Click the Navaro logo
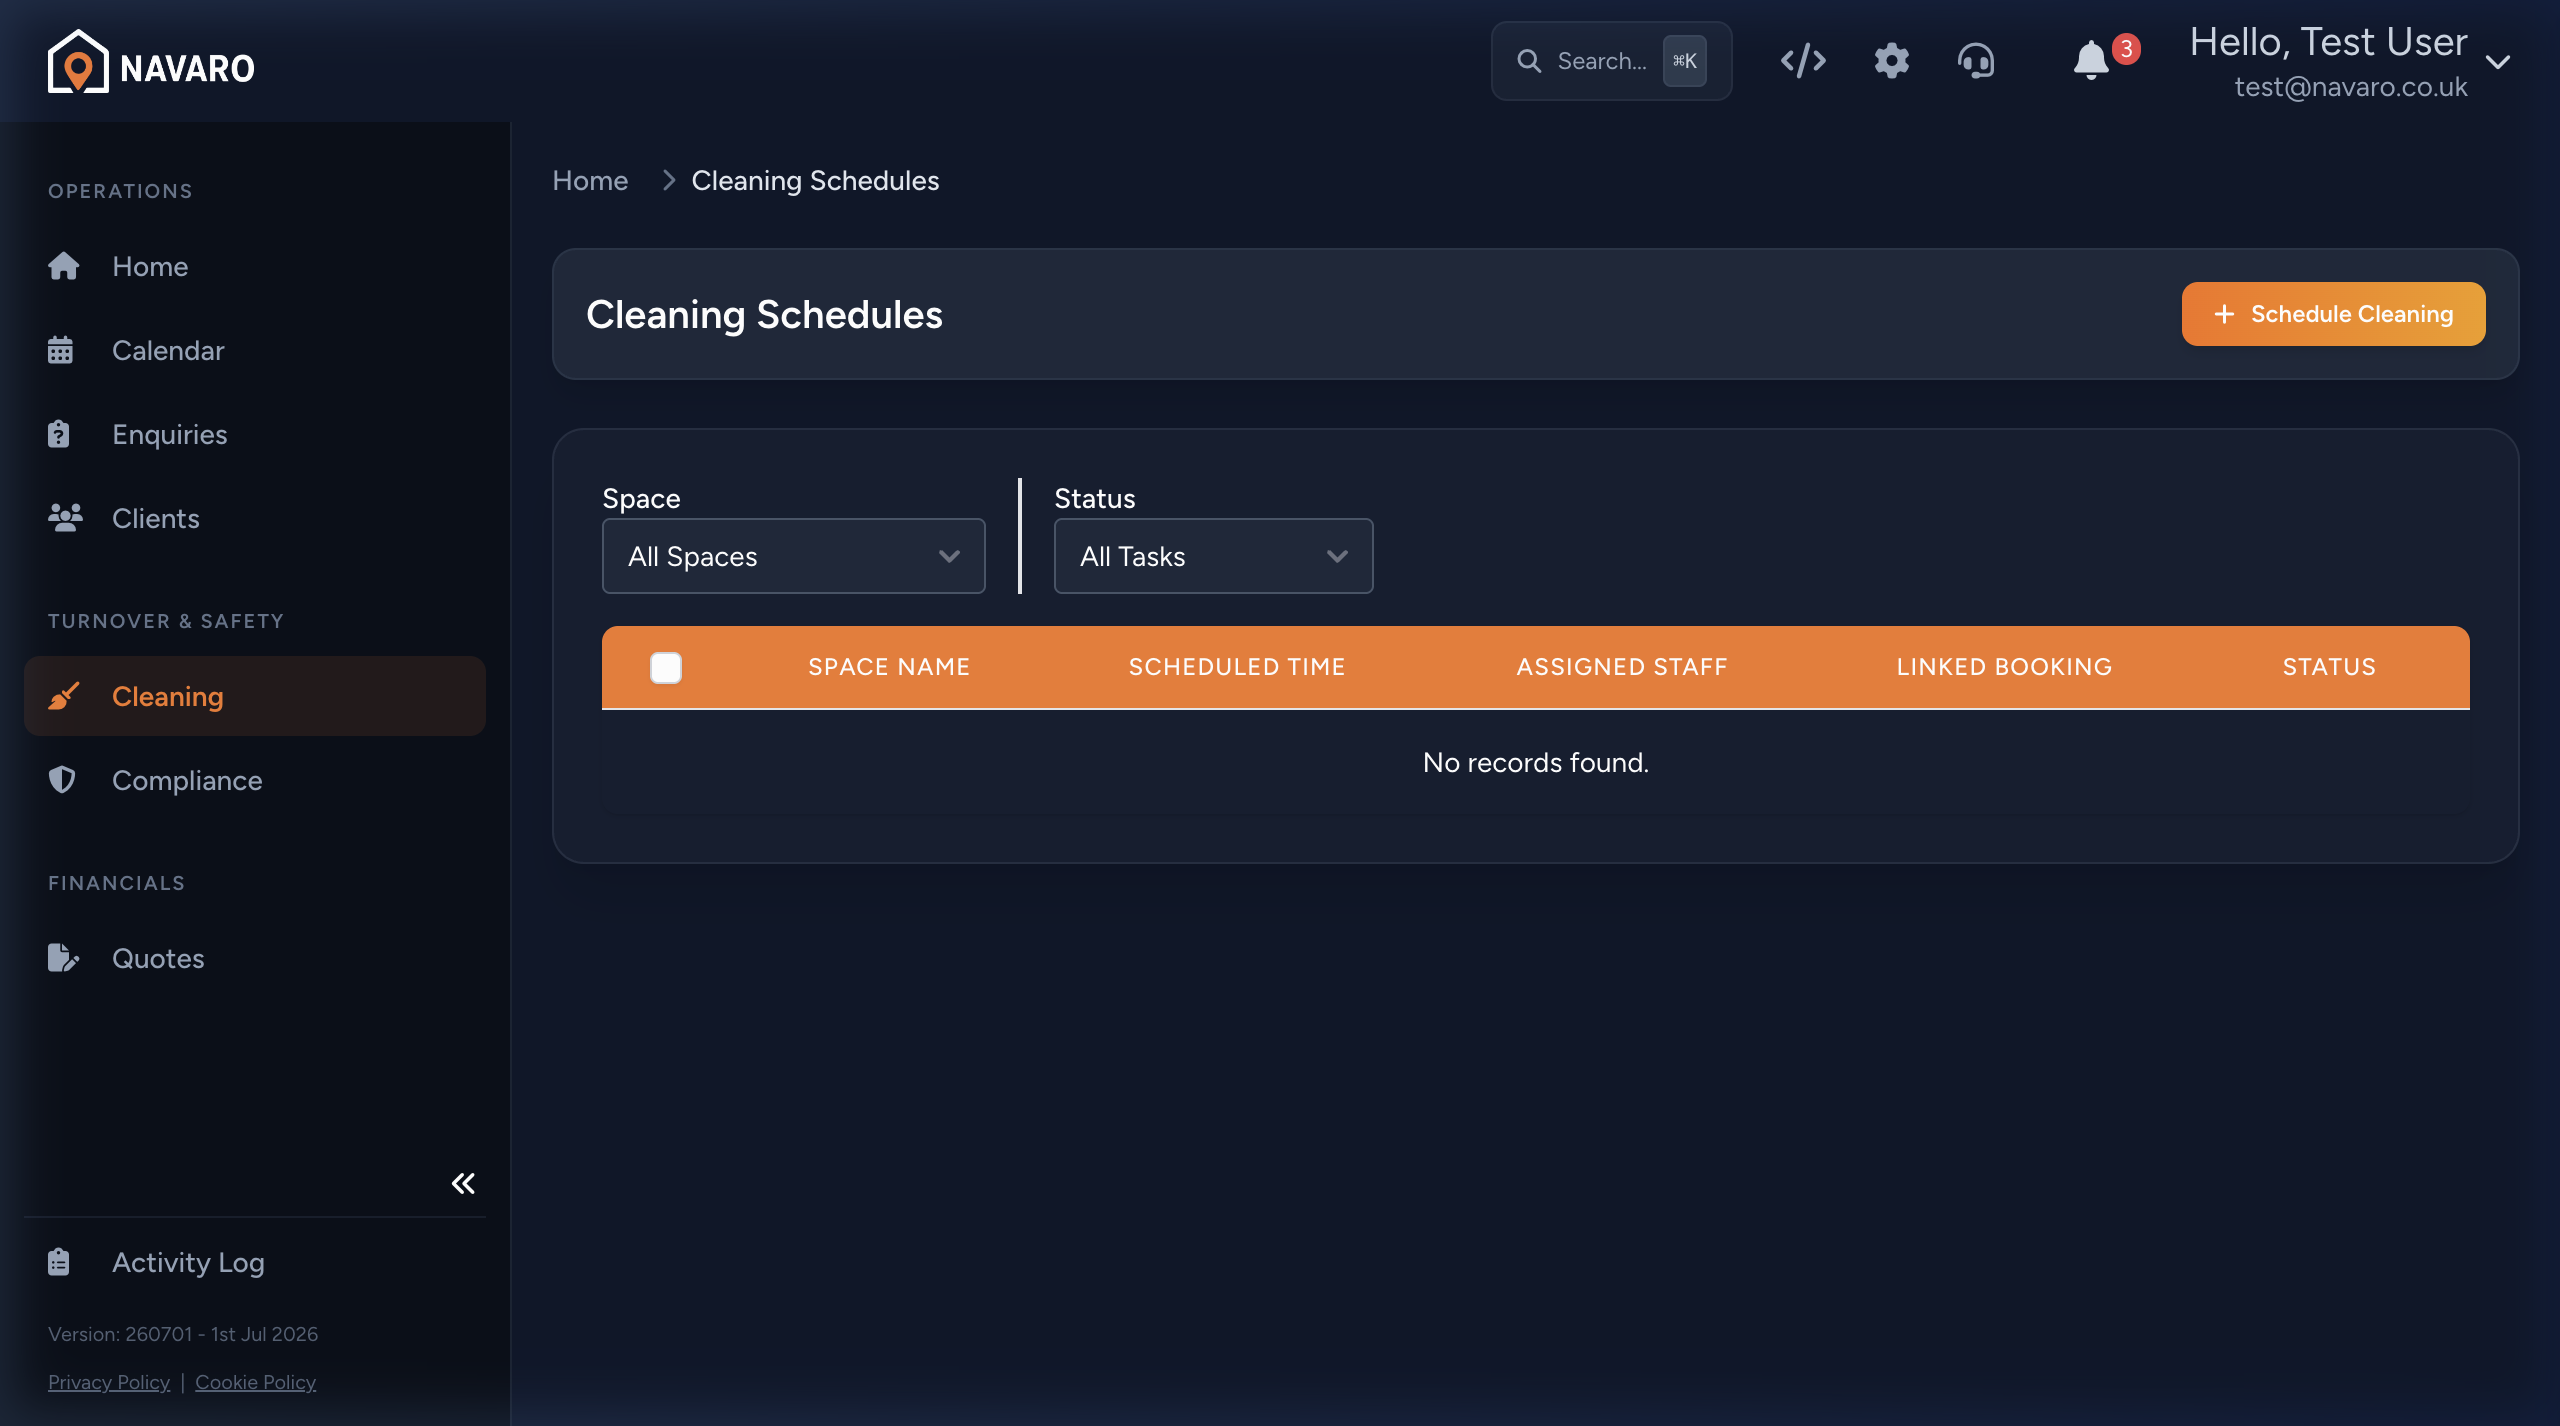 click(x=151, y=62)
